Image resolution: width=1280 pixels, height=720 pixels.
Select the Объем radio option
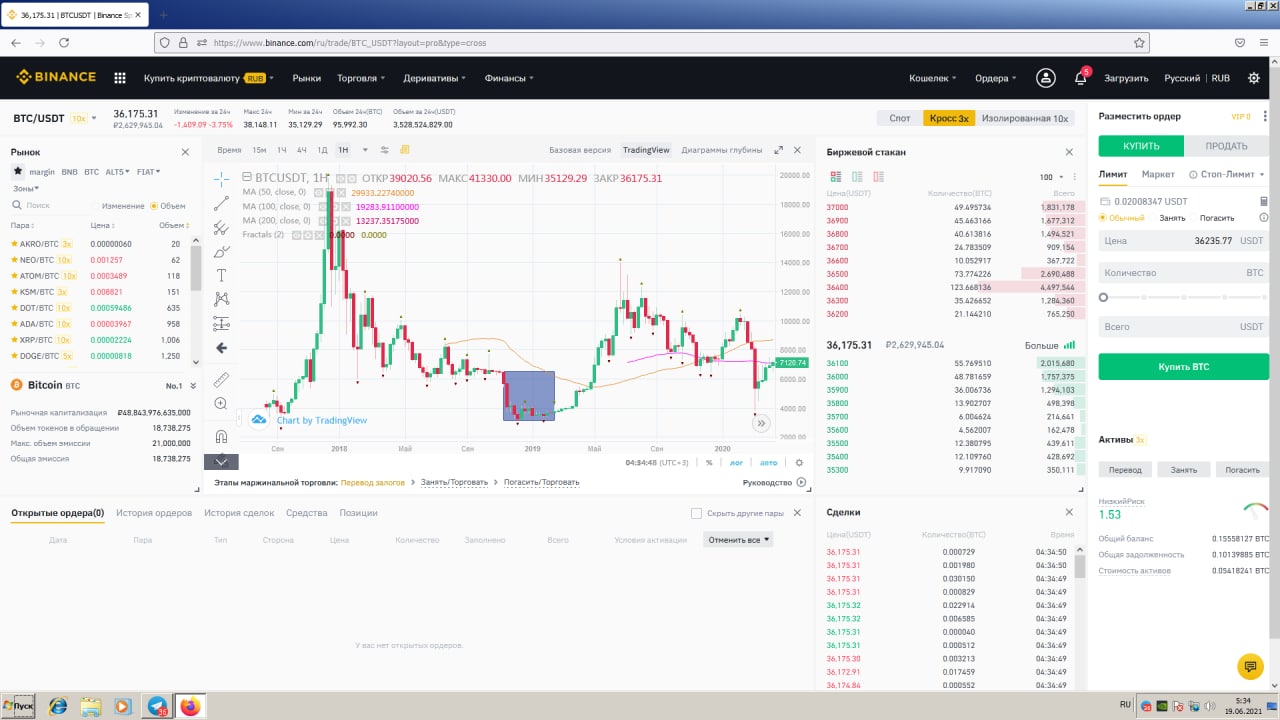[x=167, y=206]
